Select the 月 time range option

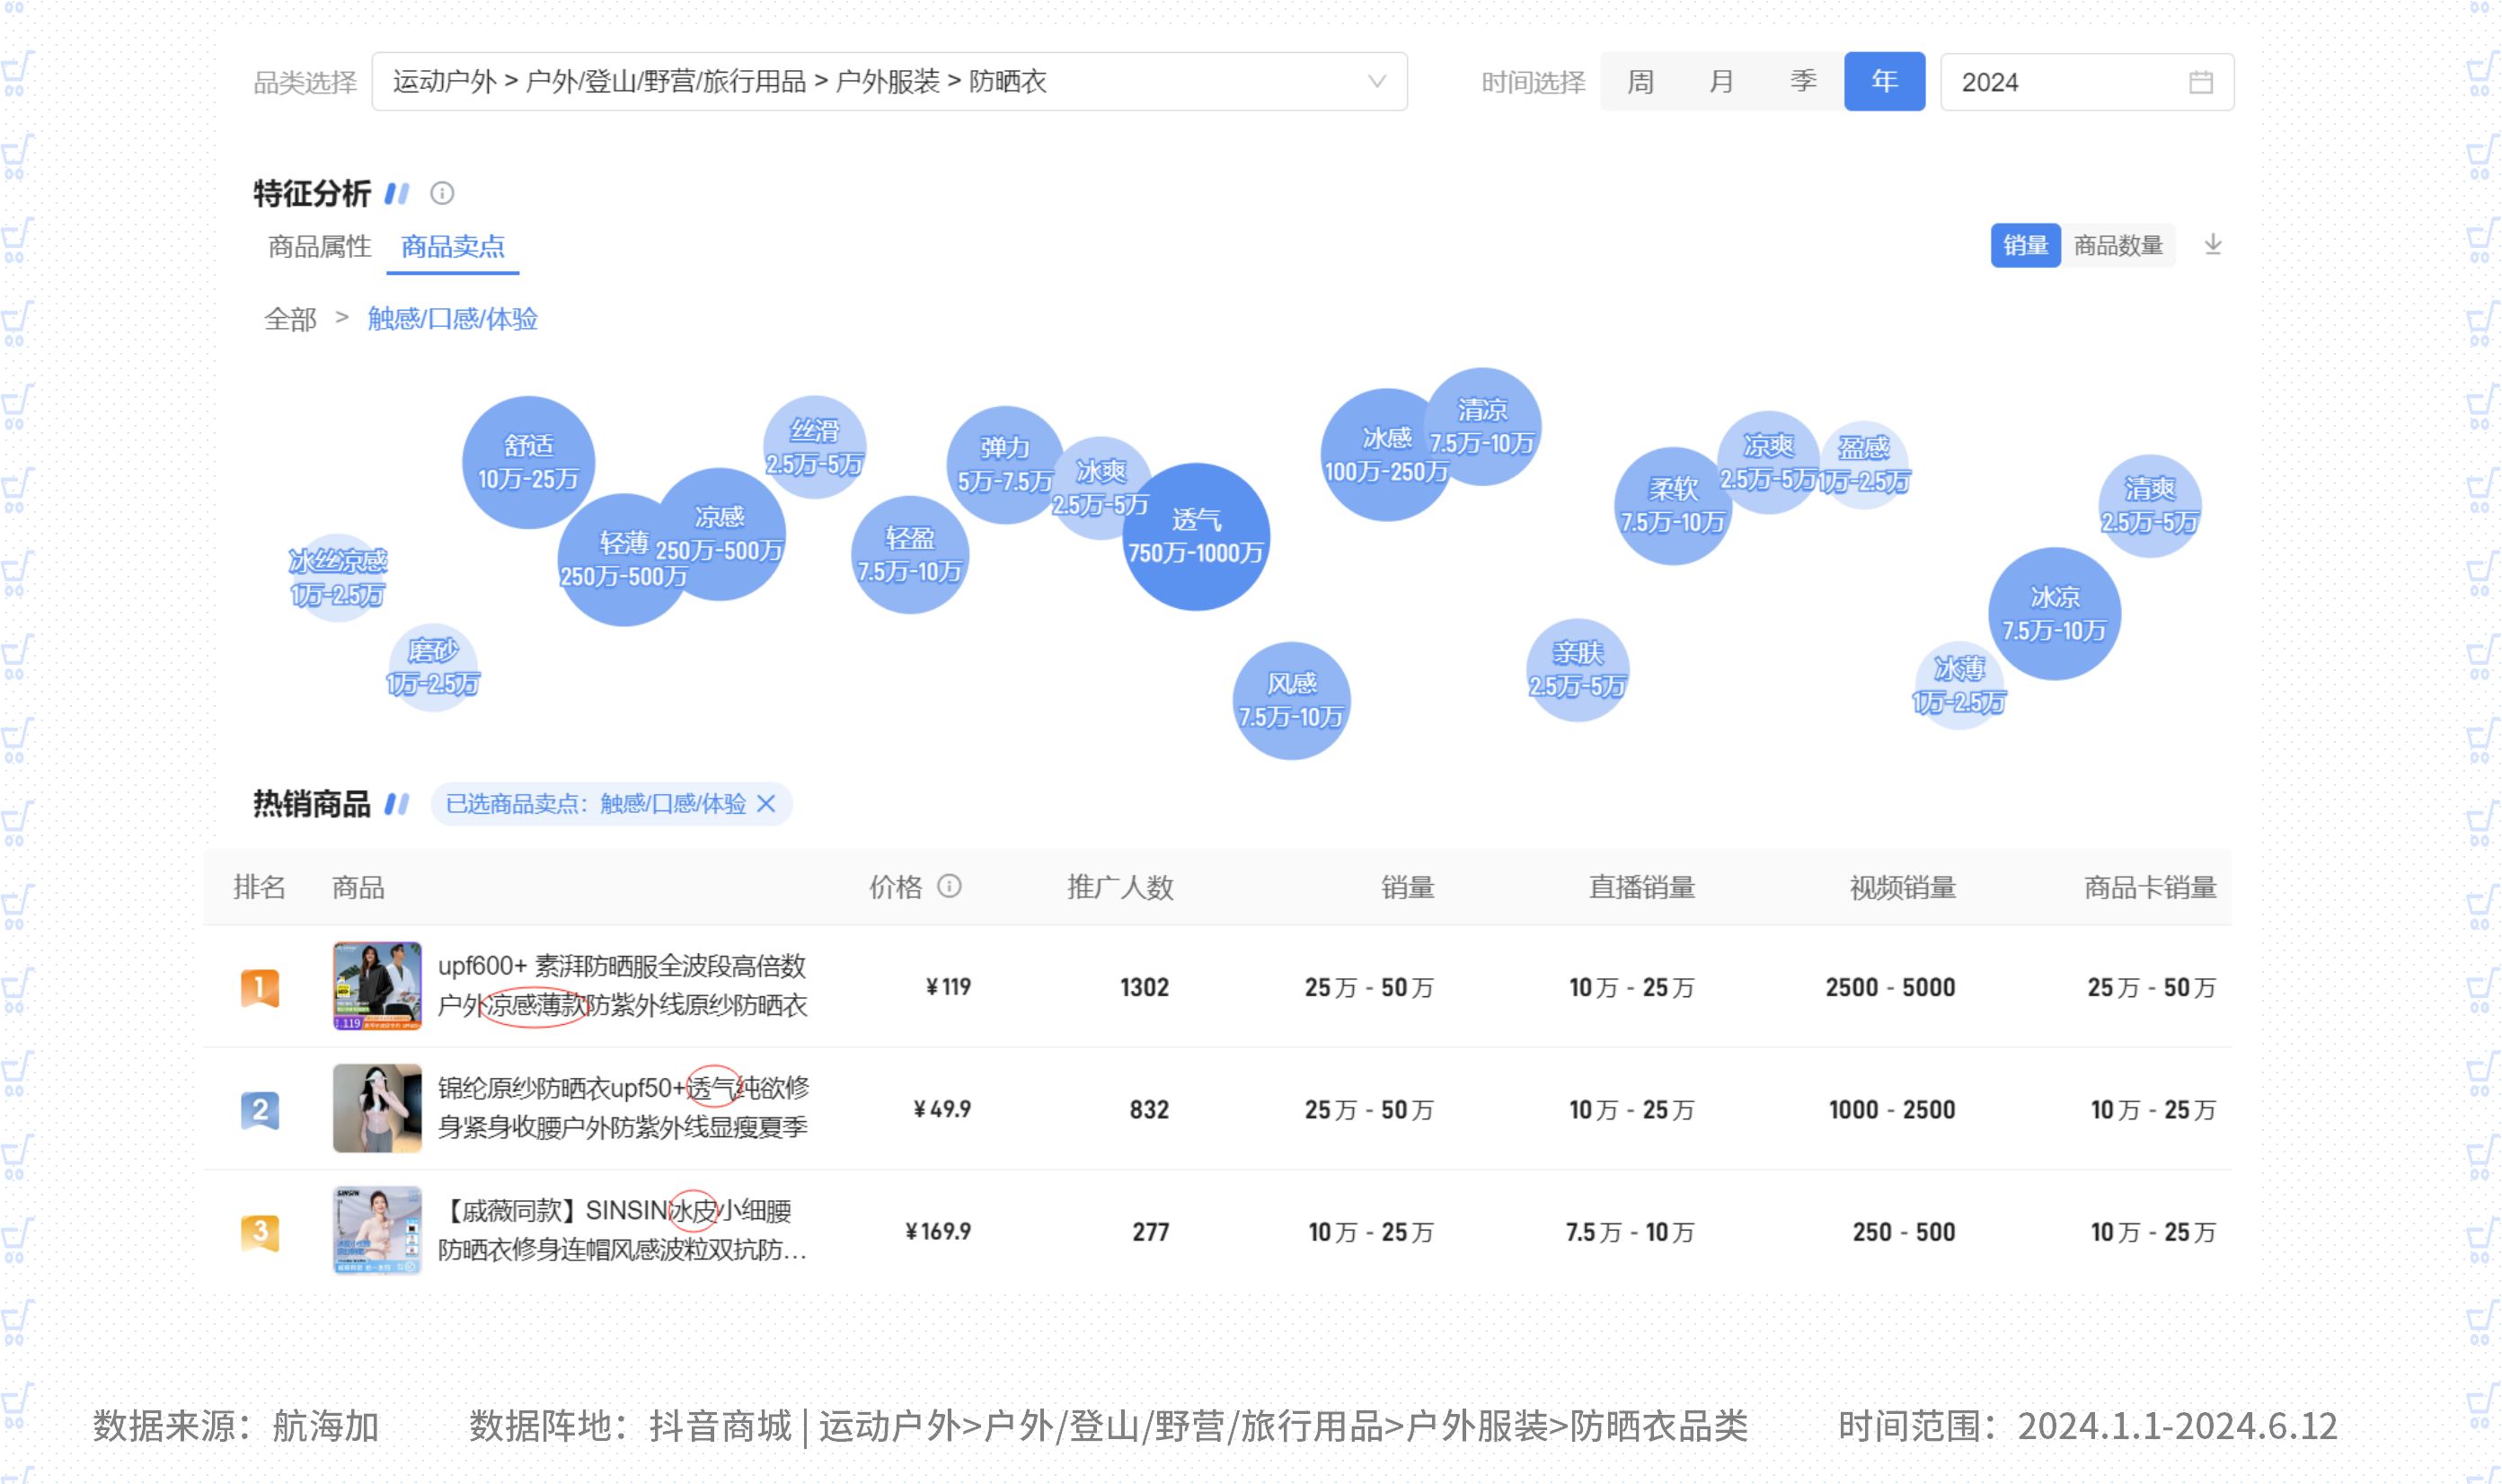pos(1721,81)
